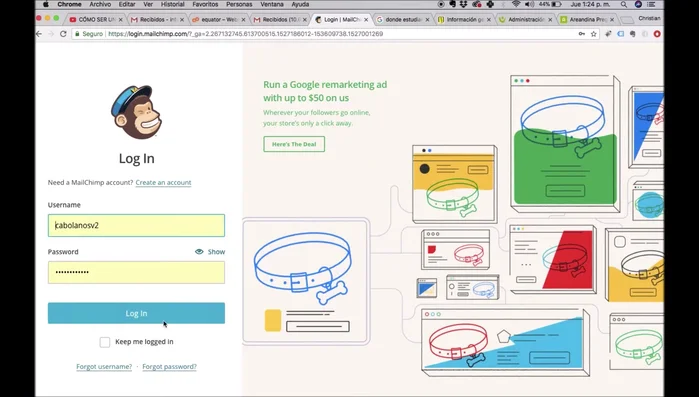Click the Jue 1:24 p. m. clock
Image resolution: width=699 pixels, height=397 pixels.
[x=591, y=4]
